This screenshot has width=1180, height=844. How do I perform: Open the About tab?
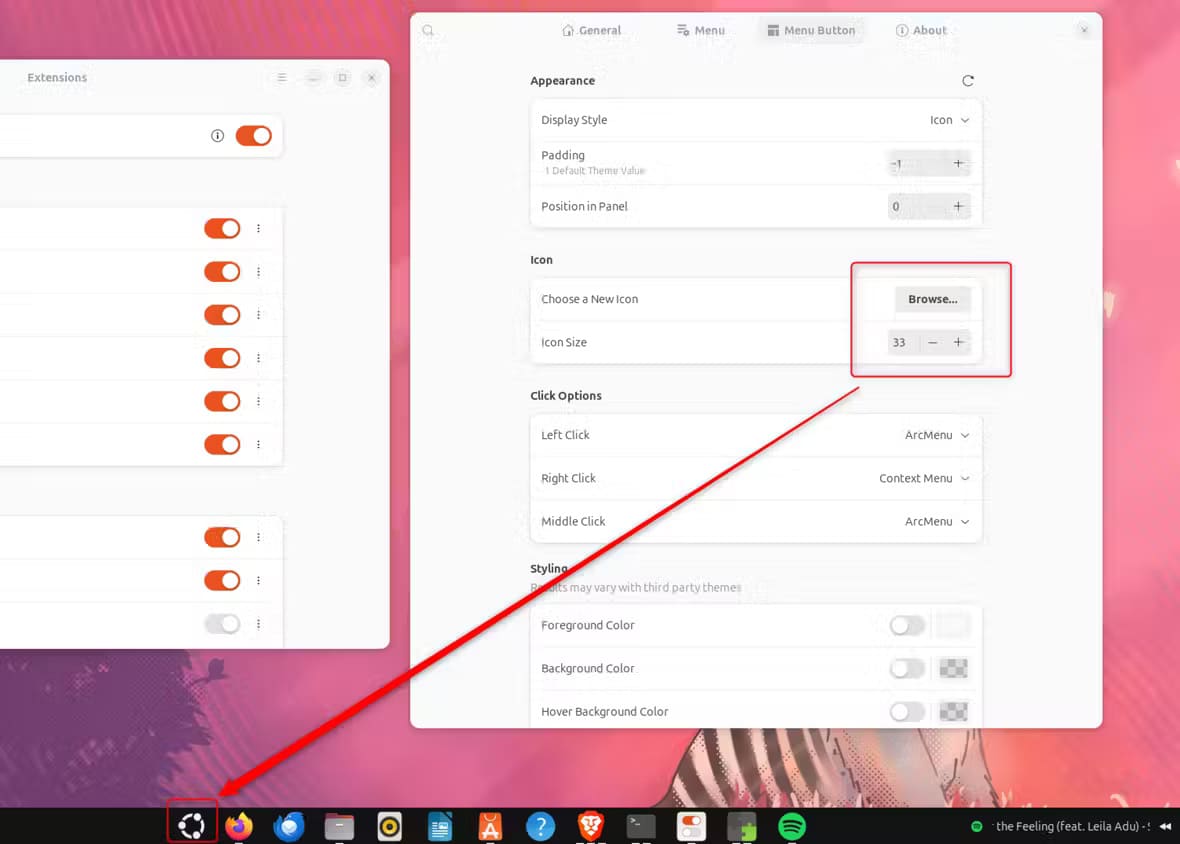pyautogui.click(x=921, y=30)
